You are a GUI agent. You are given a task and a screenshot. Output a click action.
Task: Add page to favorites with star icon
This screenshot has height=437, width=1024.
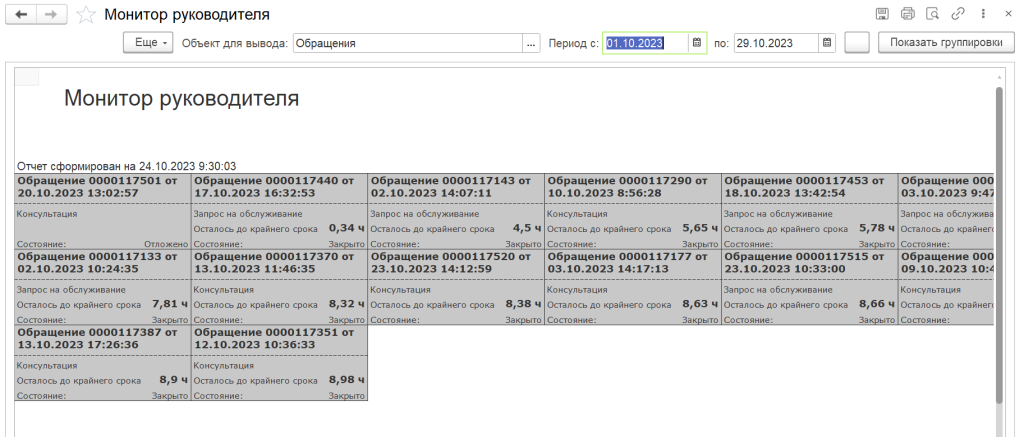(x=87, y=15)
